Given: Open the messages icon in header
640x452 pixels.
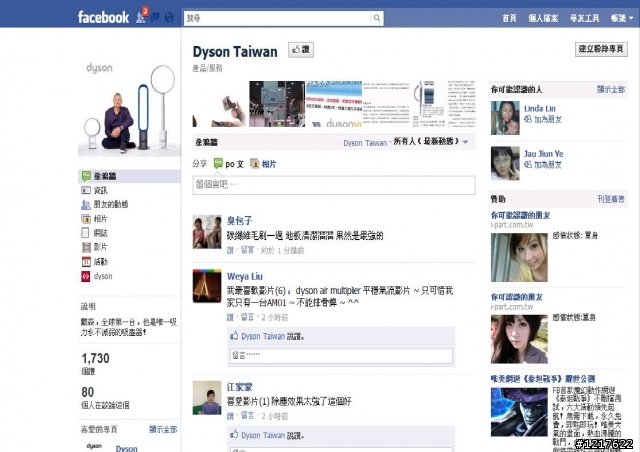Looking at the screenshot, I should 156,18.
